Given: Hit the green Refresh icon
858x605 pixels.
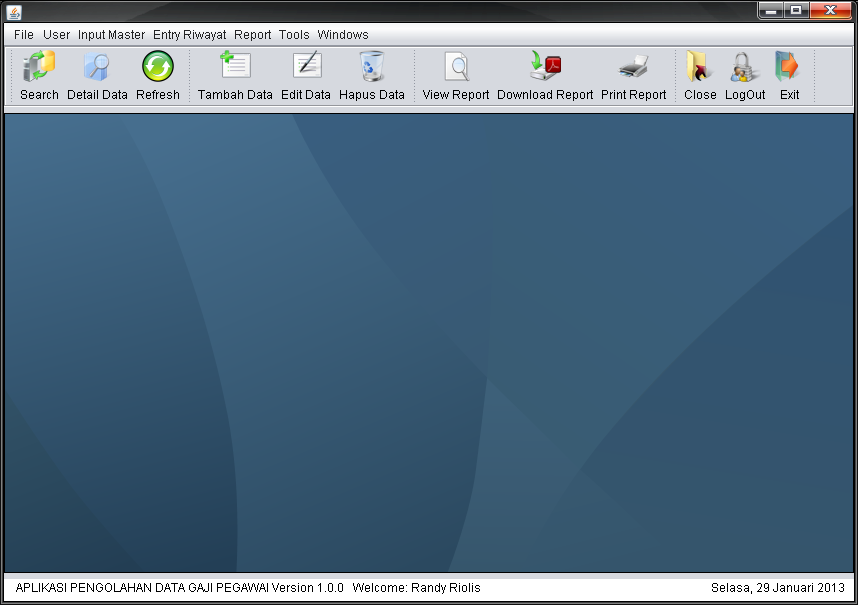Looking at the screenshot, I should pos(158,66).
